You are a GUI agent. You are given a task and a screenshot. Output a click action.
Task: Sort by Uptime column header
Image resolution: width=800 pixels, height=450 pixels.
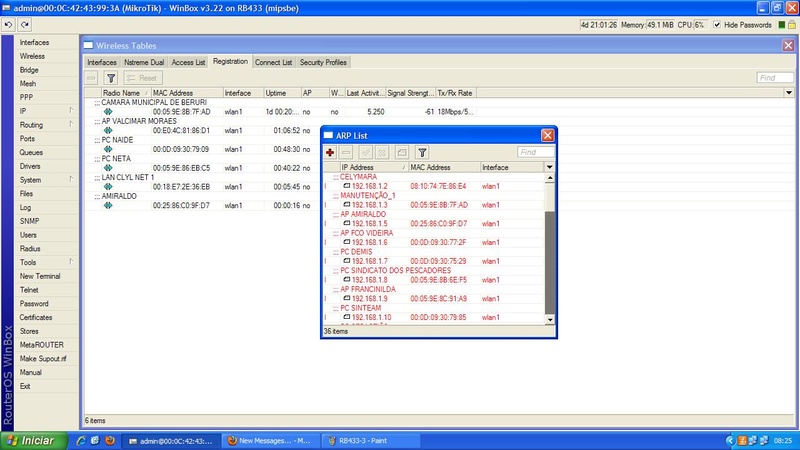(x=282, y=93)
